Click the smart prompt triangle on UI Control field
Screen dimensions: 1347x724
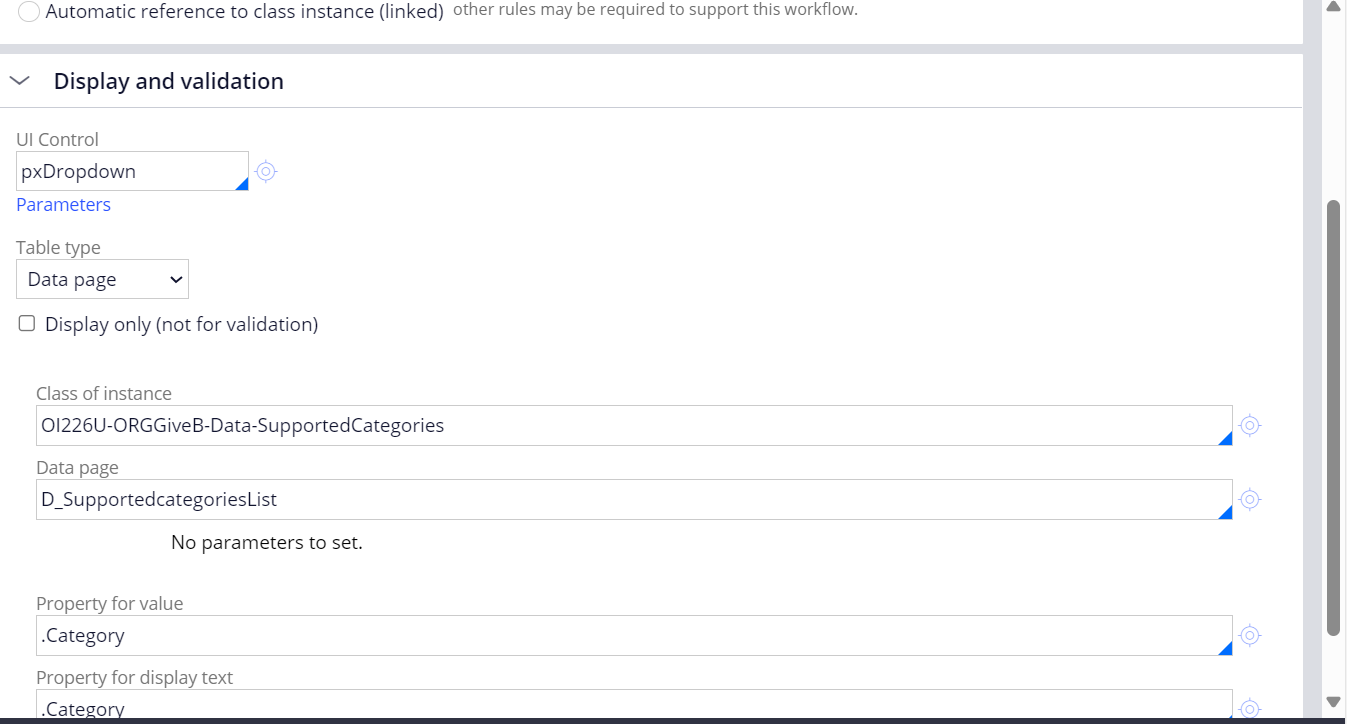click(243, 184)
